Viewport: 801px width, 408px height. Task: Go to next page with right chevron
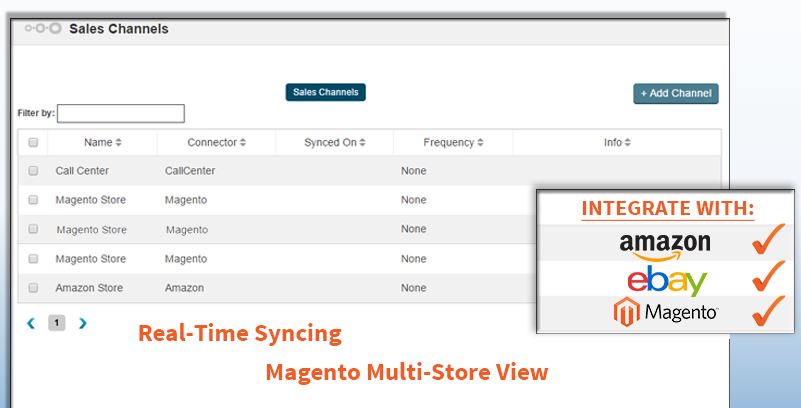(83, 323)
